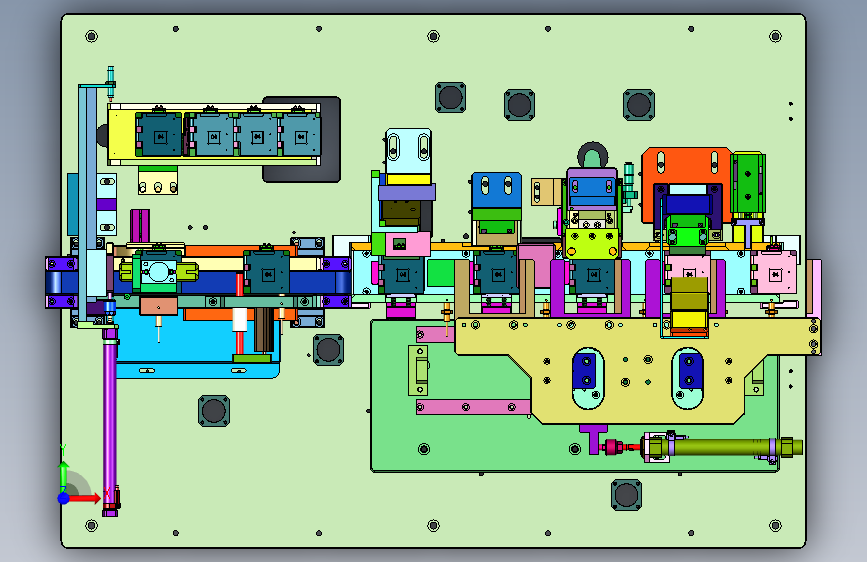Select the beige bracket with three holes
Viewport: 867px width, 562px height.
click(158, 183)
